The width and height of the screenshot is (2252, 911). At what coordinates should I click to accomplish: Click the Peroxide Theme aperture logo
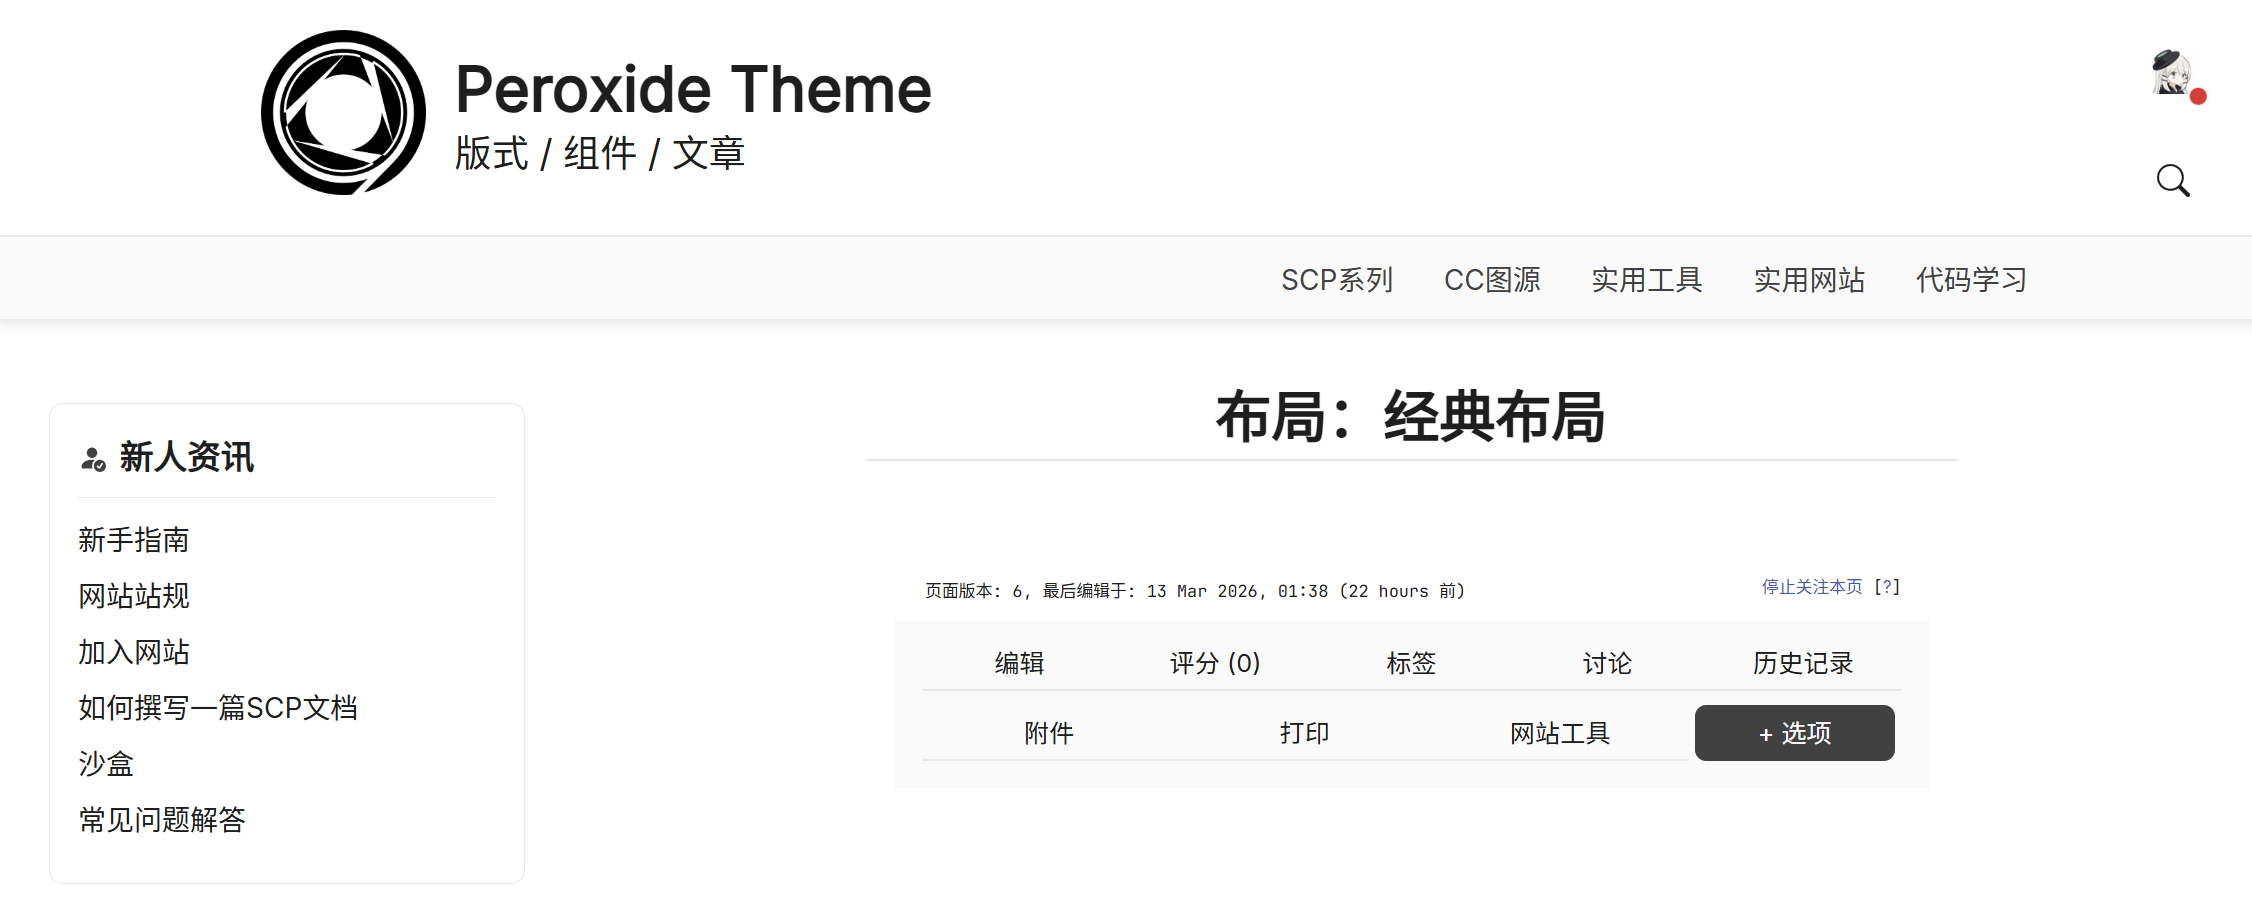(343, 113)
